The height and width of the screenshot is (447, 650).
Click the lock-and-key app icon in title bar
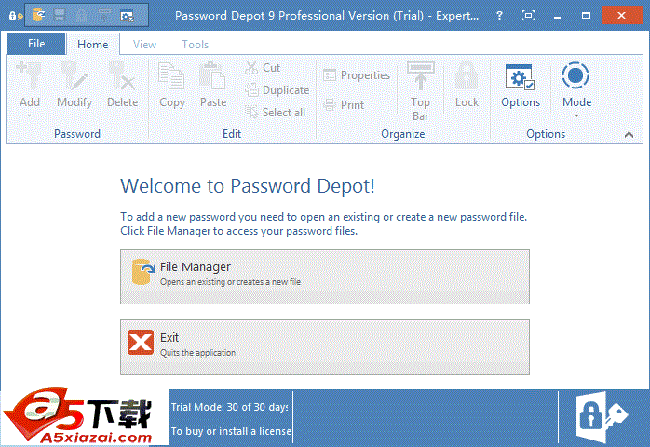[15, 16]
